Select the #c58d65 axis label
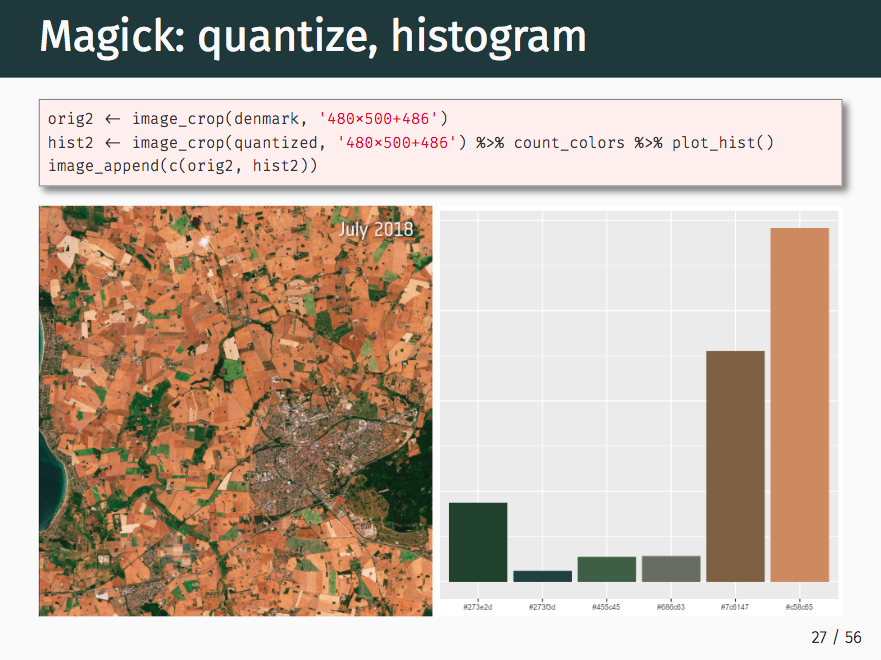881x660 pixels. pos(802,605)
